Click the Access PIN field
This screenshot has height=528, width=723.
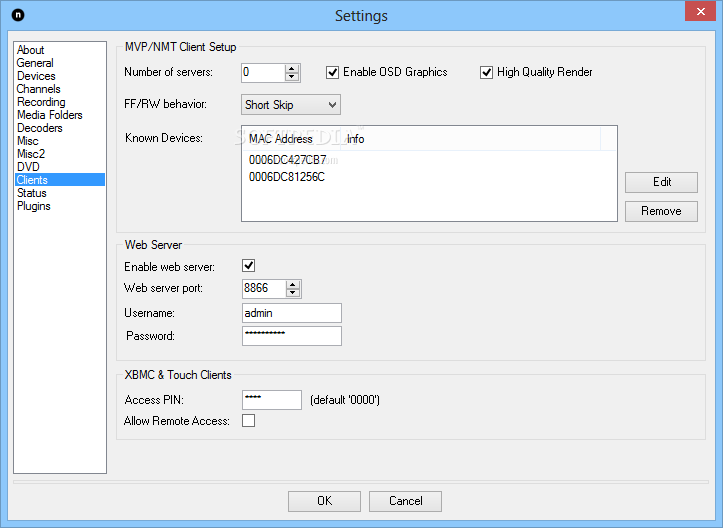tap(272, 400)
